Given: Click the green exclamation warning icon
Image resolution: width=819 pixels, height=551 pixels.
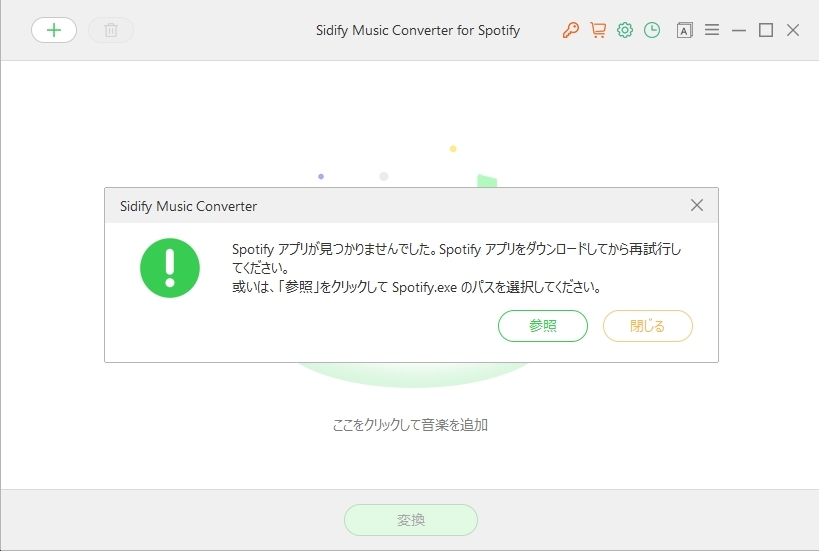Looking at the screenshot, I should (x=170, y=268).
